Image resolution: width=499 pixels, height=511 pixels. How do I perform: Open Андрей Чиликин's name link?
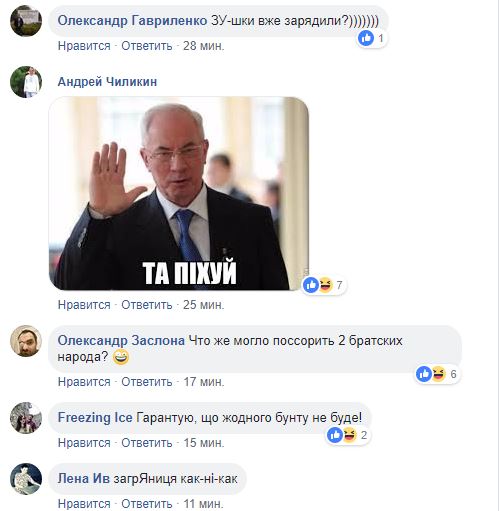pos(107,82)
